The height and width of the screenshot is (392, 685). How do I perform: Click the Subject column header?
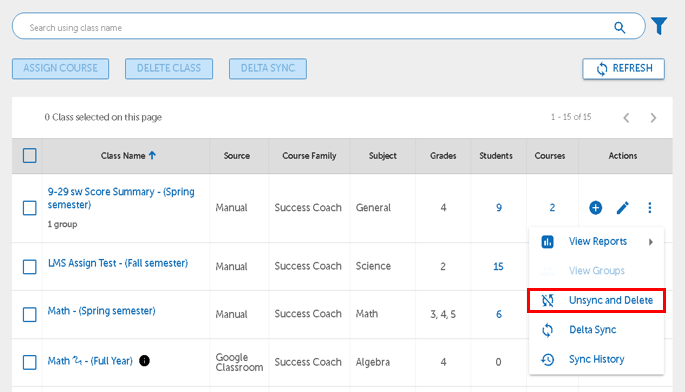tap(383, 156)
